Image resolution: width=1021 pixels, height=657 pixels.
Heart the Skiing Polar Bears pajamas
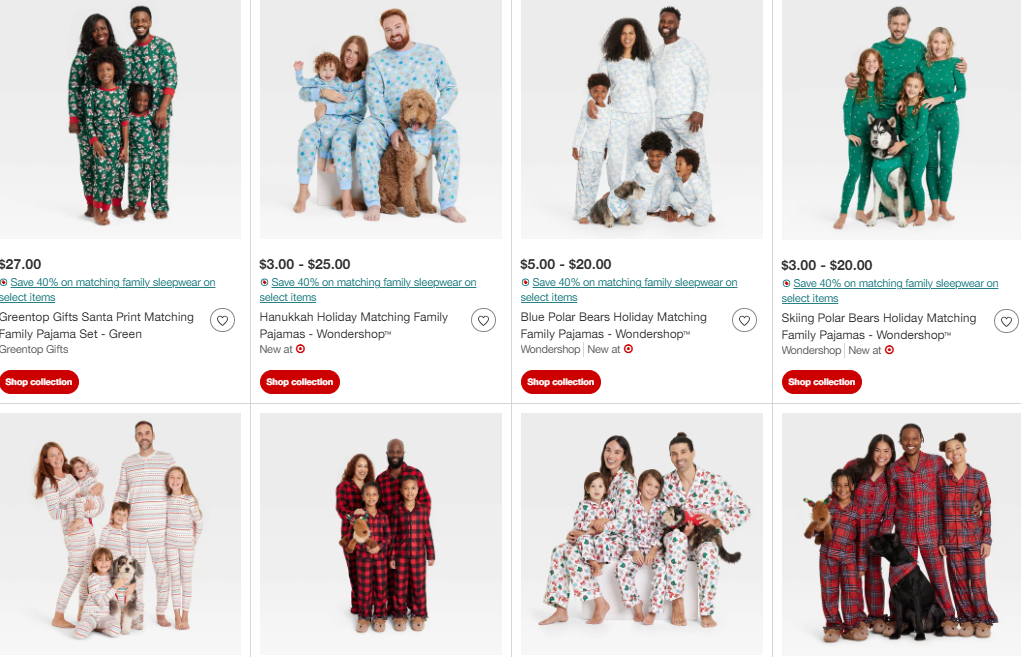(1007, 322)
